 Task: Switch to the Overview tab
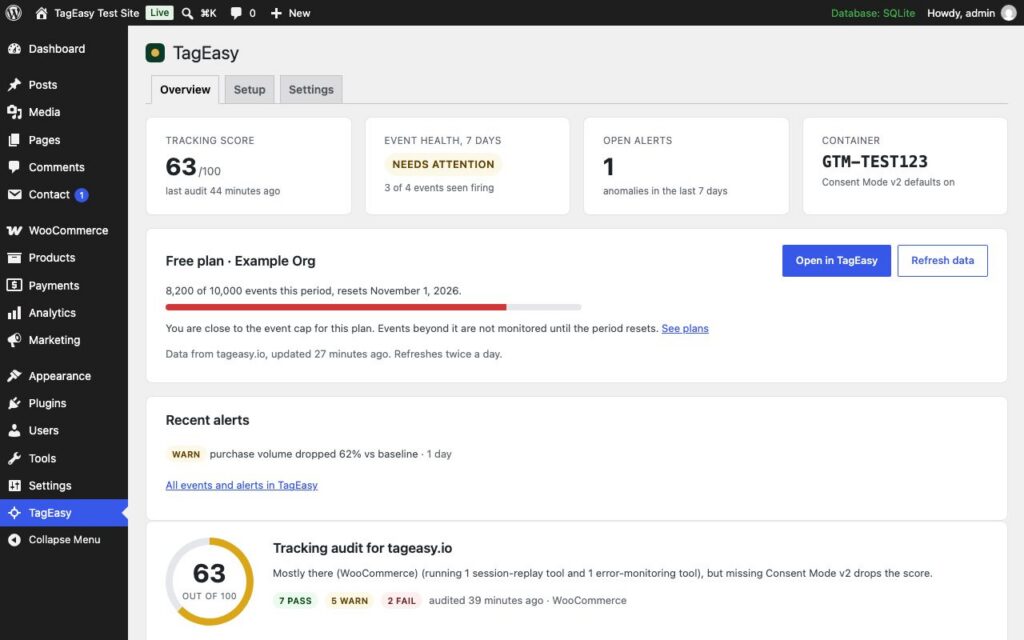click(x=185, y=89)
